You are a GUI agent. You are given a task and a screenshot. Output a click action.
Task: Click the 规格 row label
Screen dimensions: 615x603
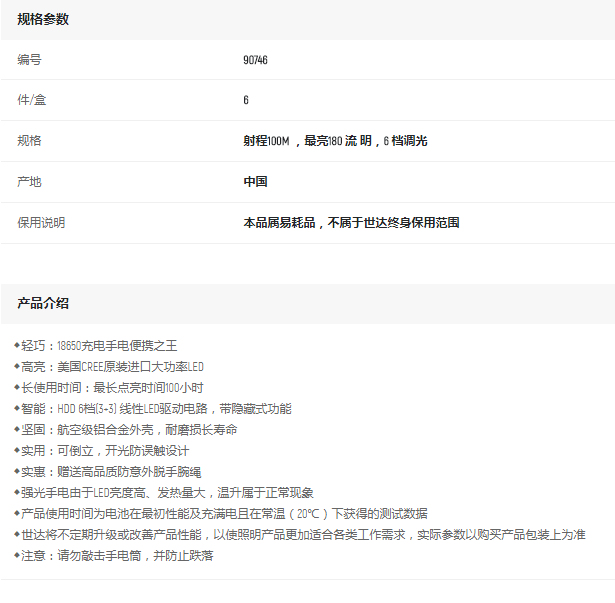pyautogui.click(x=29, y=141)
